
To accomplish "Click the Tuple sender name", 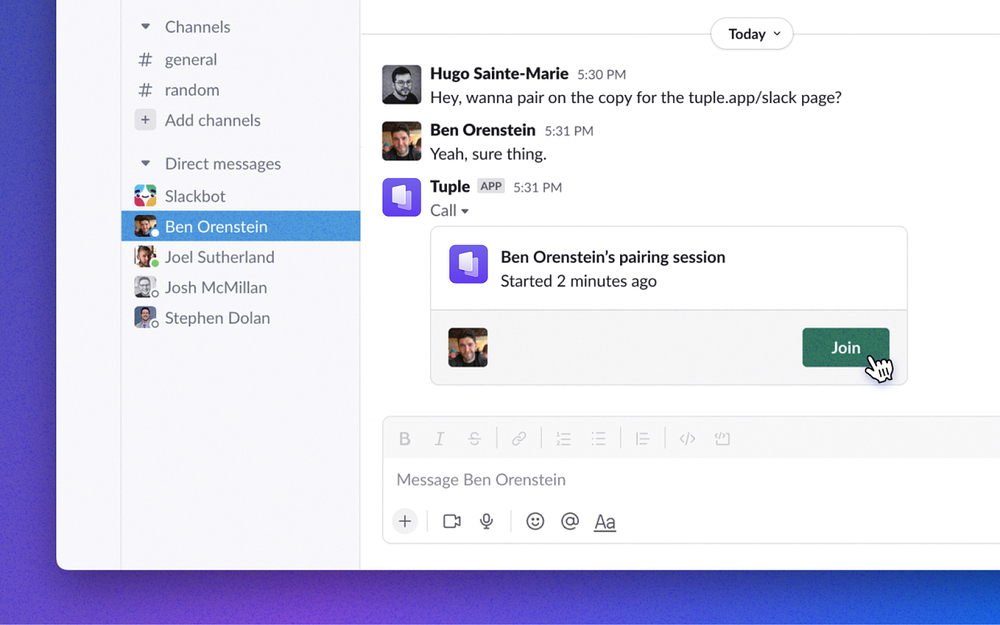I will [x=450, y=186].
